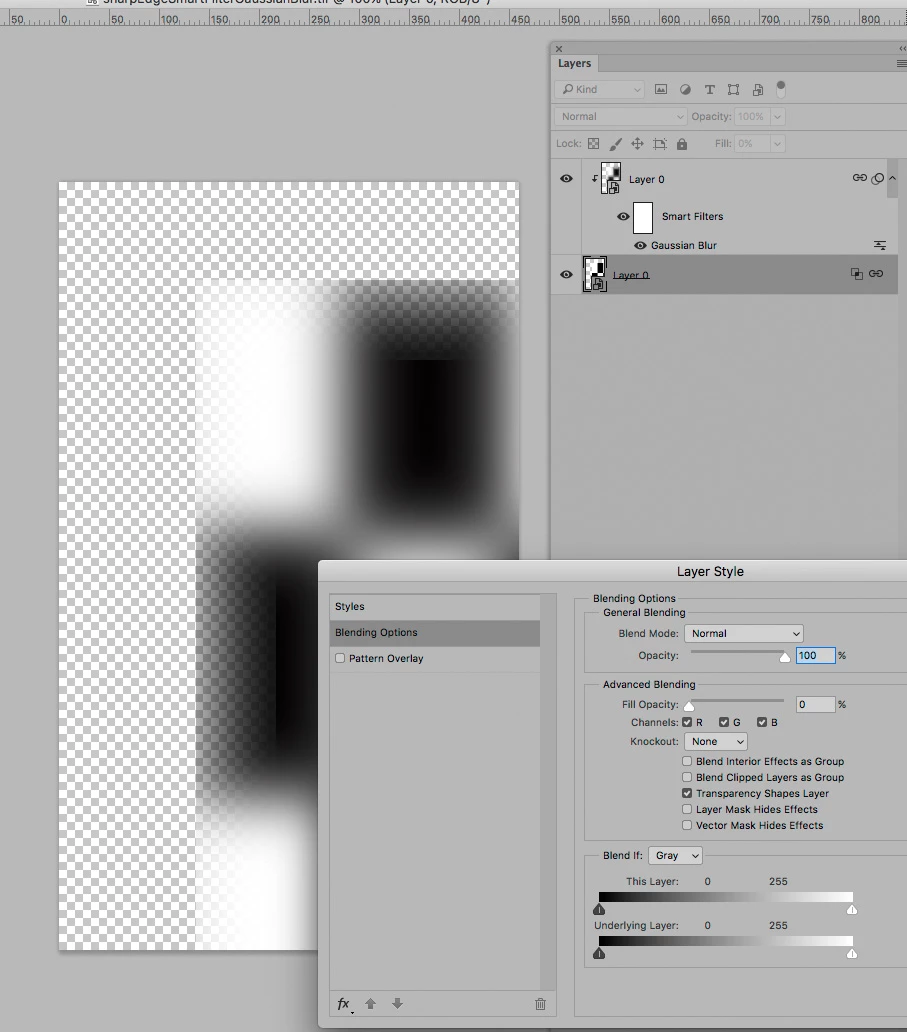Click advanced blending badge on bottom Layer 0
Viewport: 907px width, 1032px height.
(x=856, y=274)
